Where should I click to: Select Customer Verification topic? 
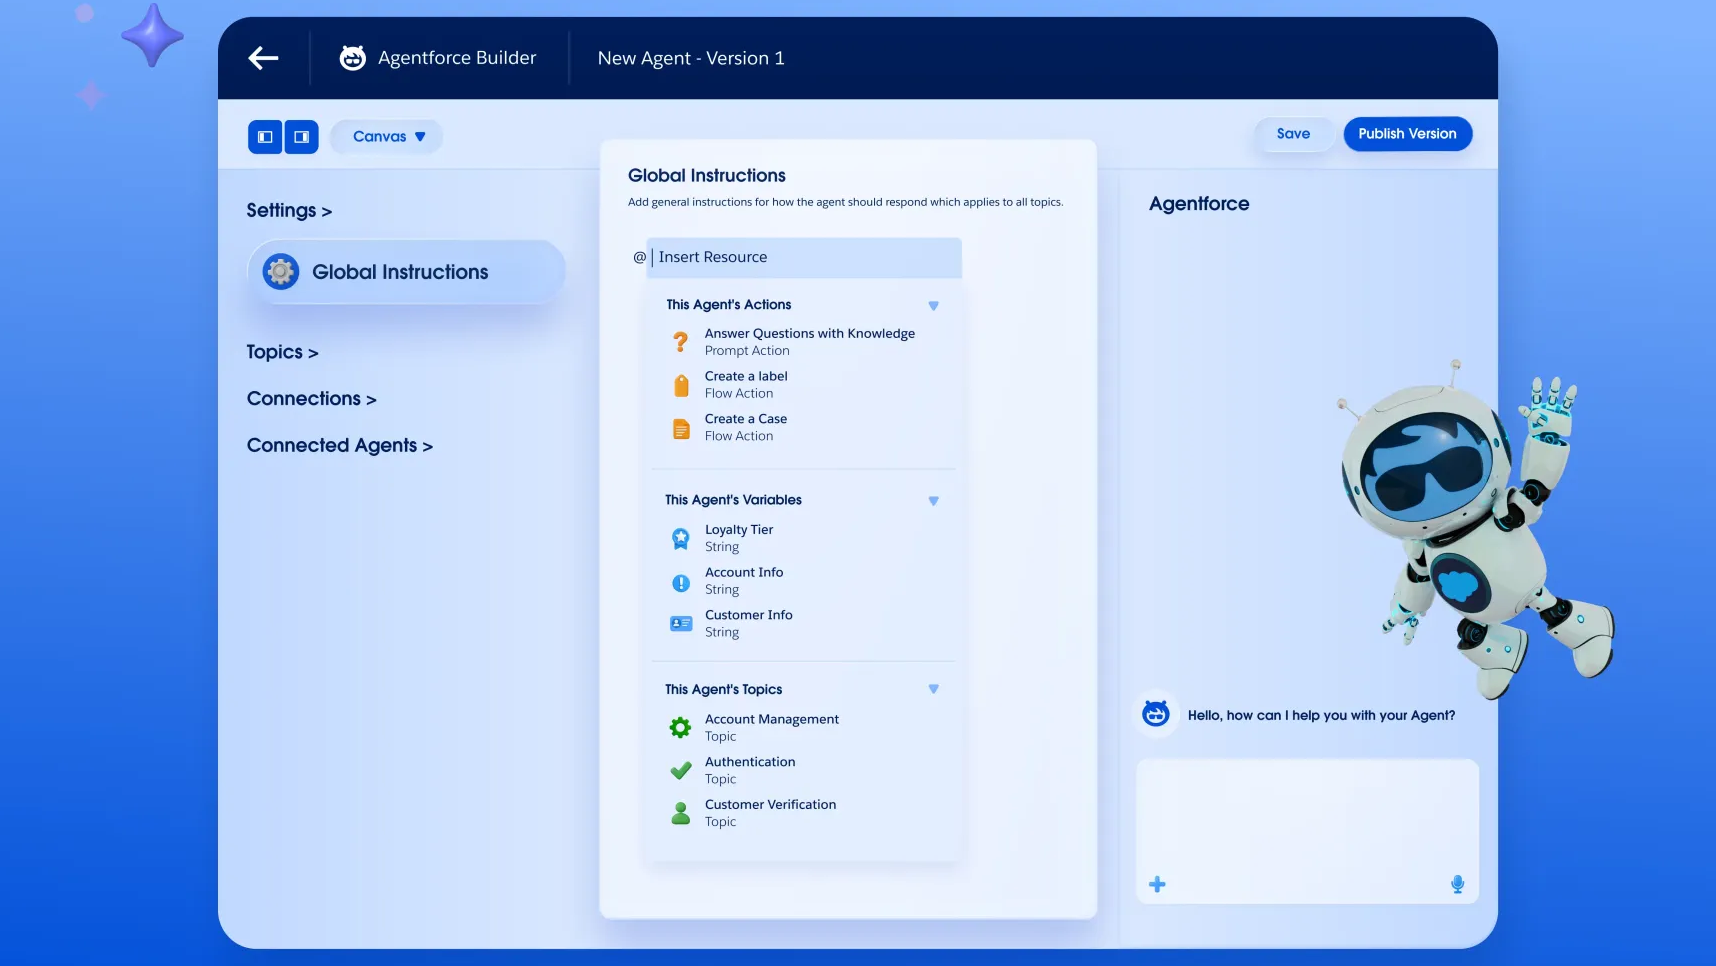(770, 813)
